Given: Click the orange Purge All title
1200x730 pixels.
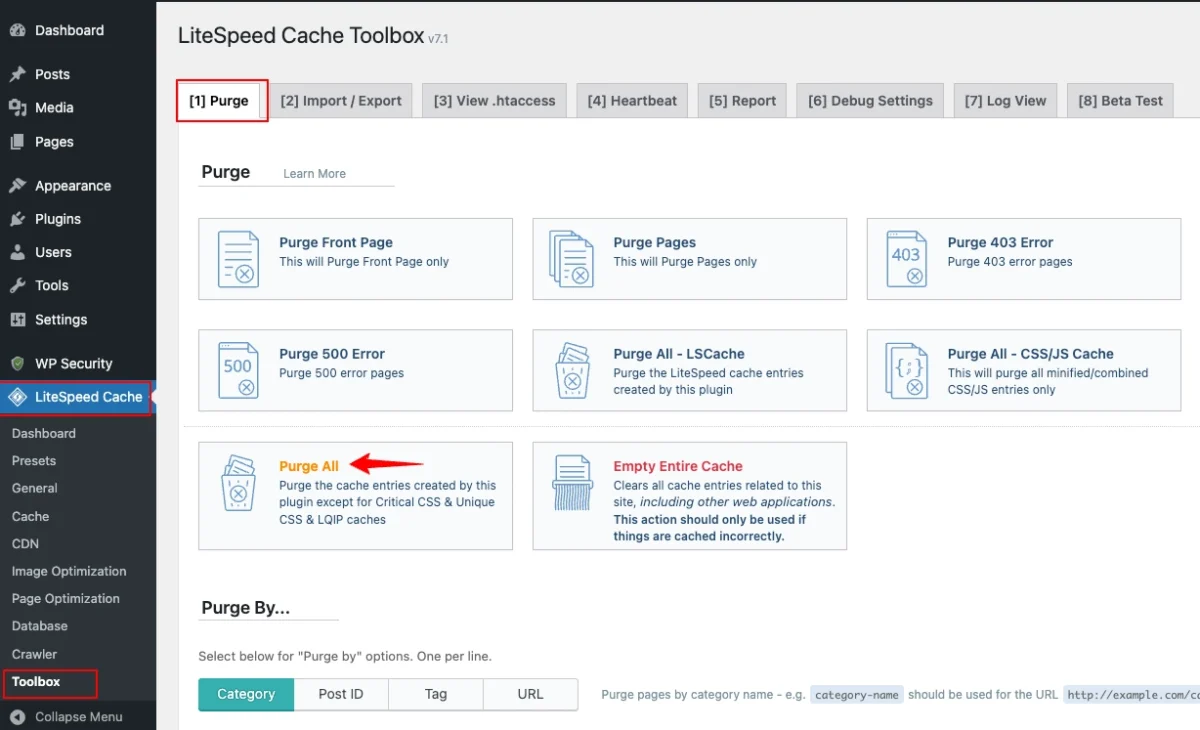Looking at the screenshot, I should [309, 466].
